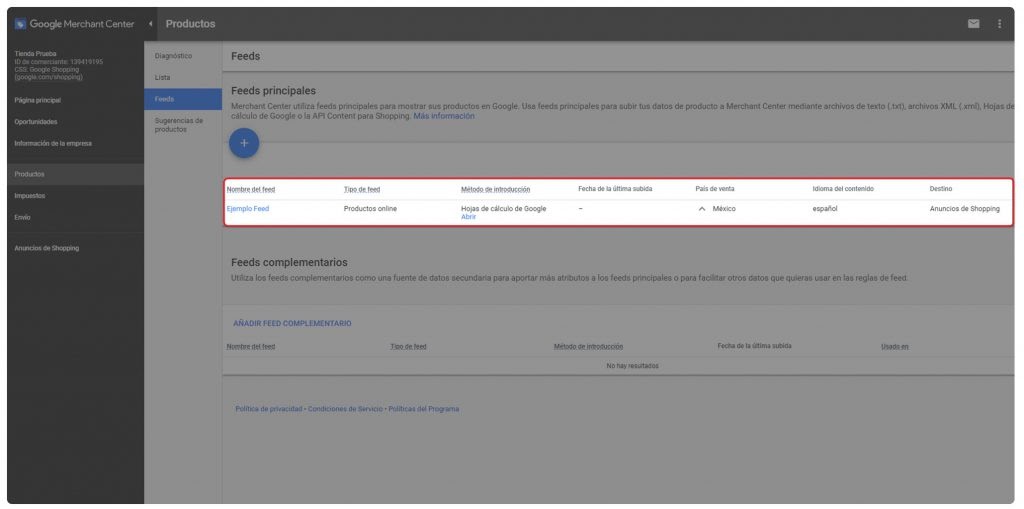
Task: Open Información de la empresa
Action: pos(53,143)
